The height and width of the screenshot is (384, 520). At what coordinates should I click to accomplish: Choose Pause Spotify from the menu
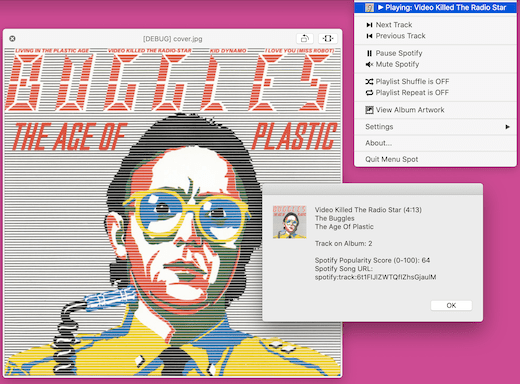pos(435,53)
